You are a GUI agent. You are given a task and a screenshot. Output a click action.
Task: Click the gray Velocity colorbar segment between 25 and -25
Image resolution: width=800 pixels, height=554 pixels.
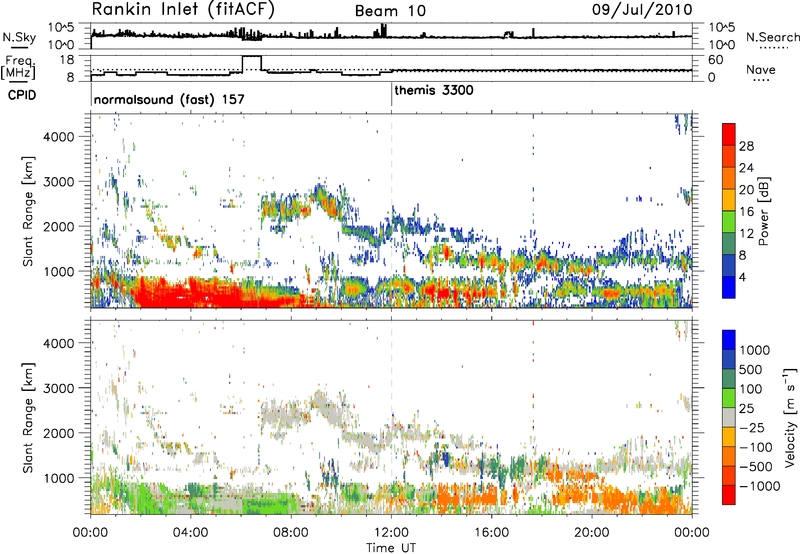729,417
